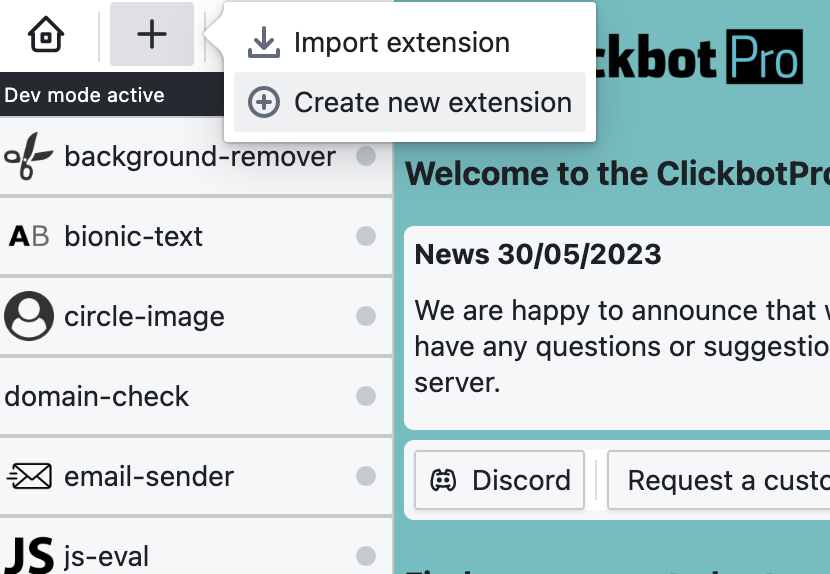Click the circled plus create icon

(x=264, y=102)
